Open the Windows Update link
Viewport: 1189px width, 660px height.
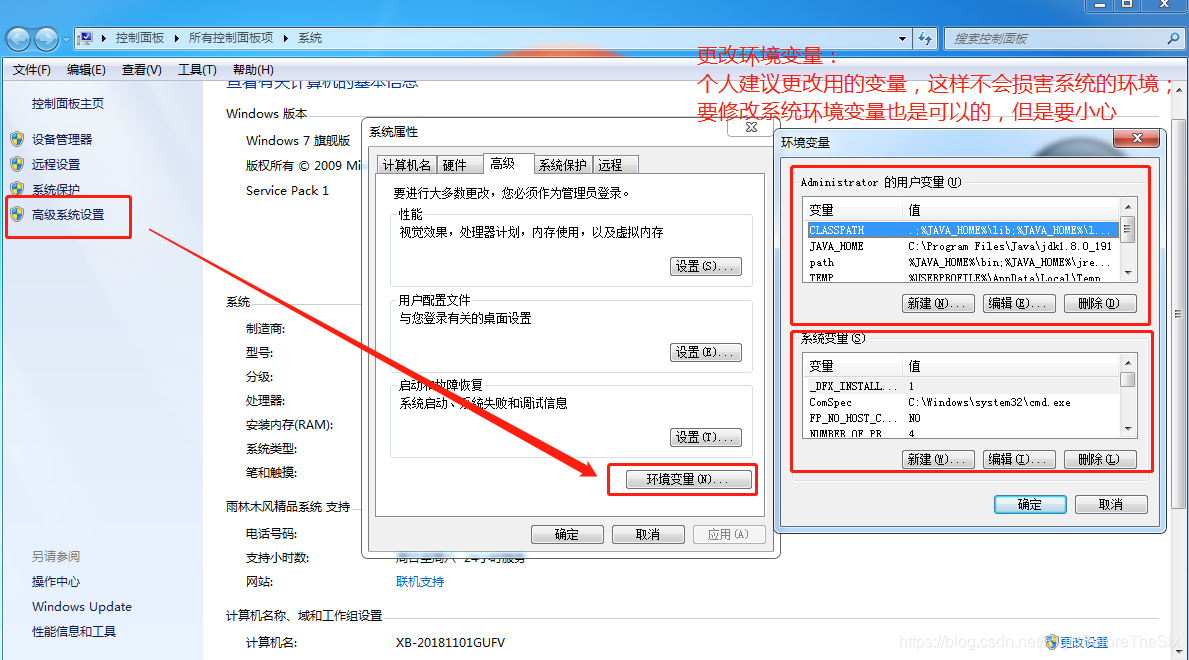coord(82,606)
